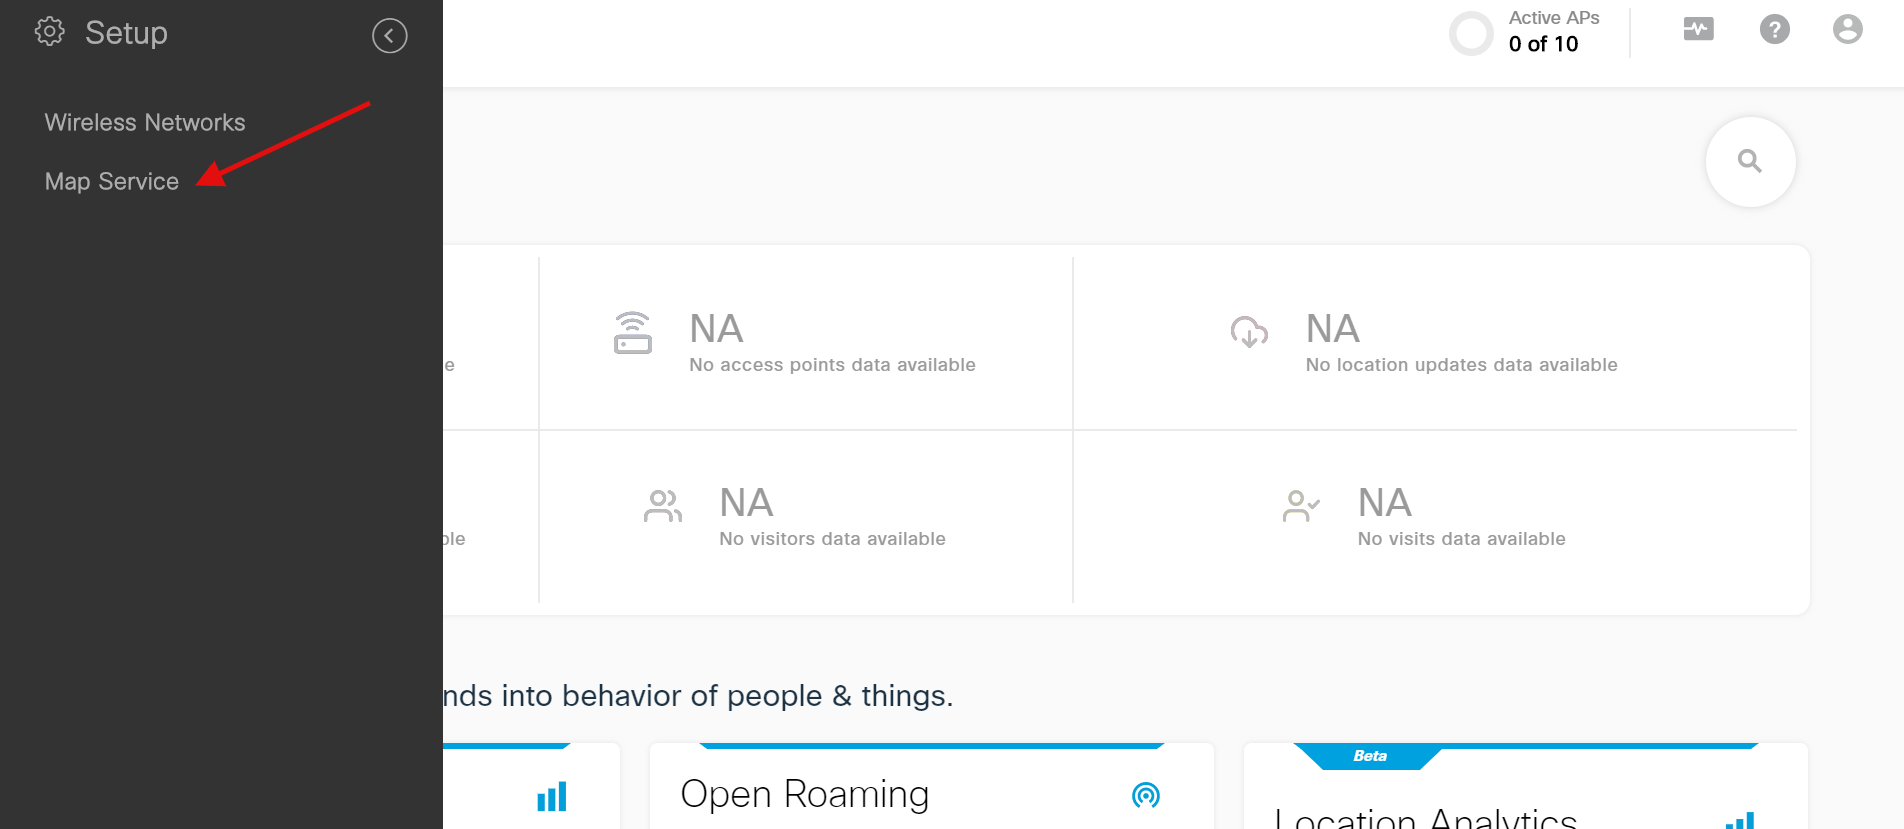Click the Active APs progress ring
This screenshot has width=1904, height=829.
pyautogui.click(x=1471, y=33)
